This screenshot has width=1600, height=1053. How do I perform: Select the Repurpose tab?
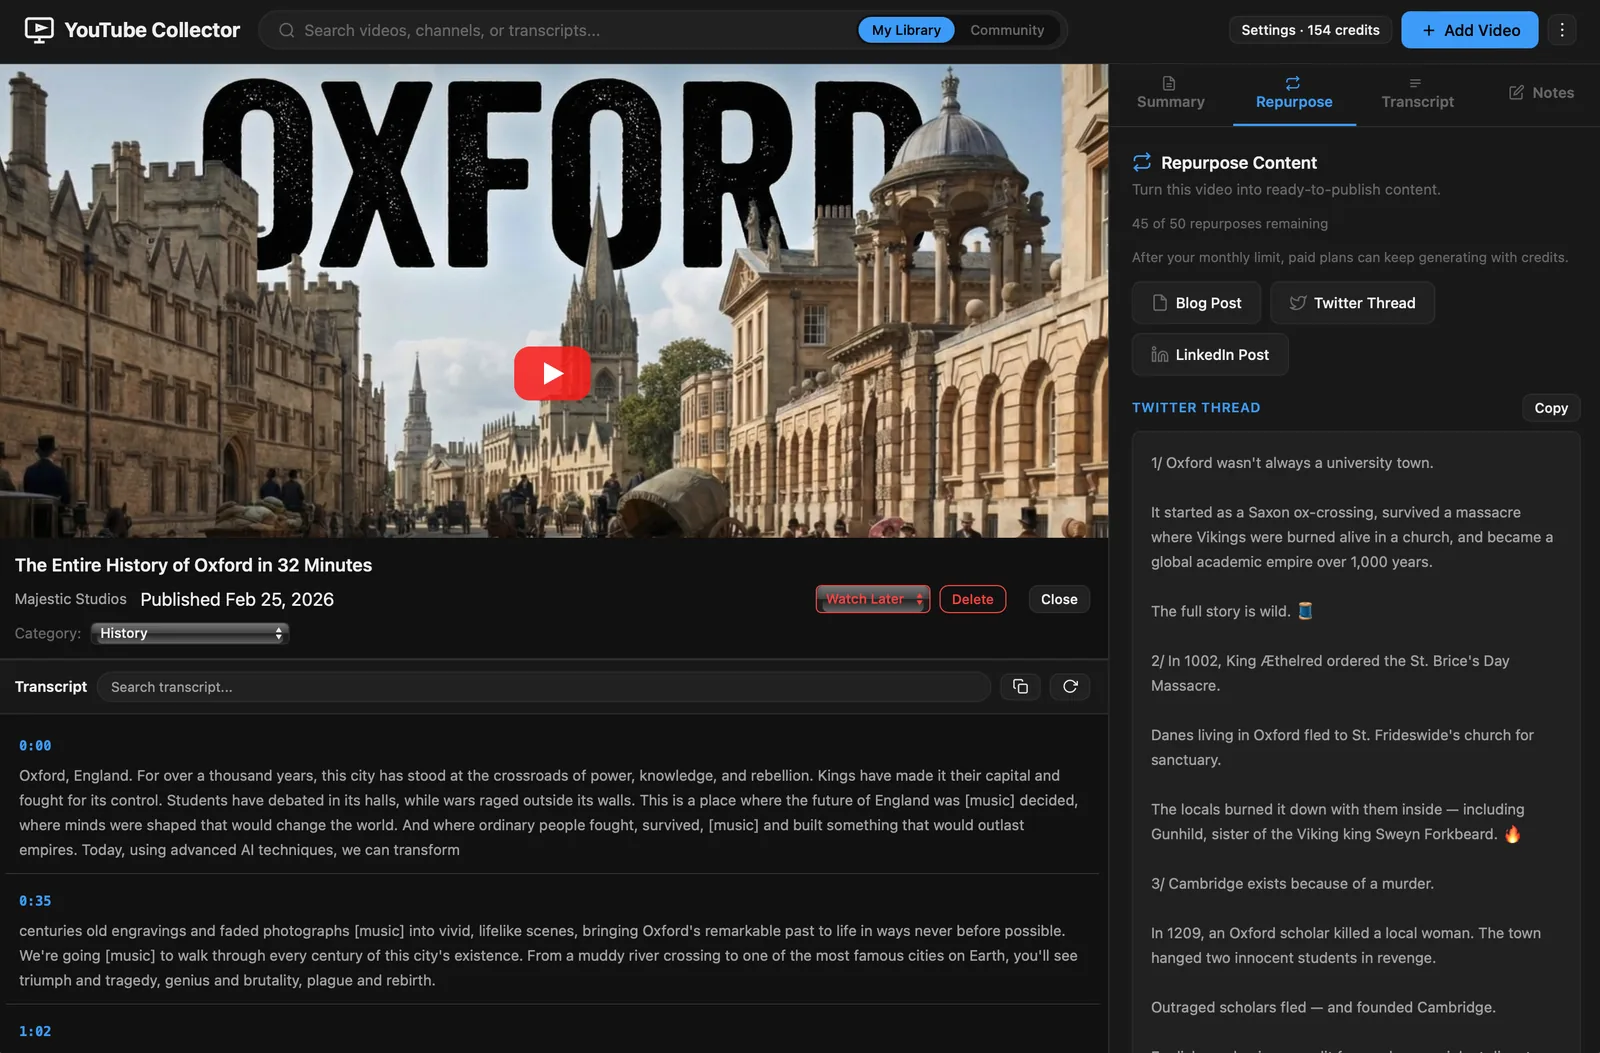click(1294, 93)
